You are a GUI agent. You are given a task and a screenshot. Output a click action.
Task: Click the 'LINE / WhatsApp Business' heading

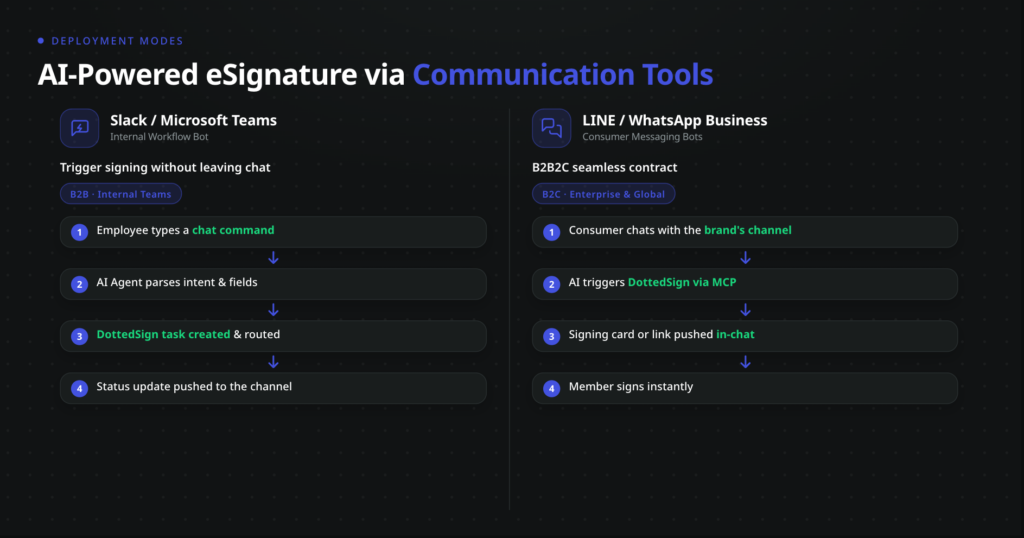(675, 120)
